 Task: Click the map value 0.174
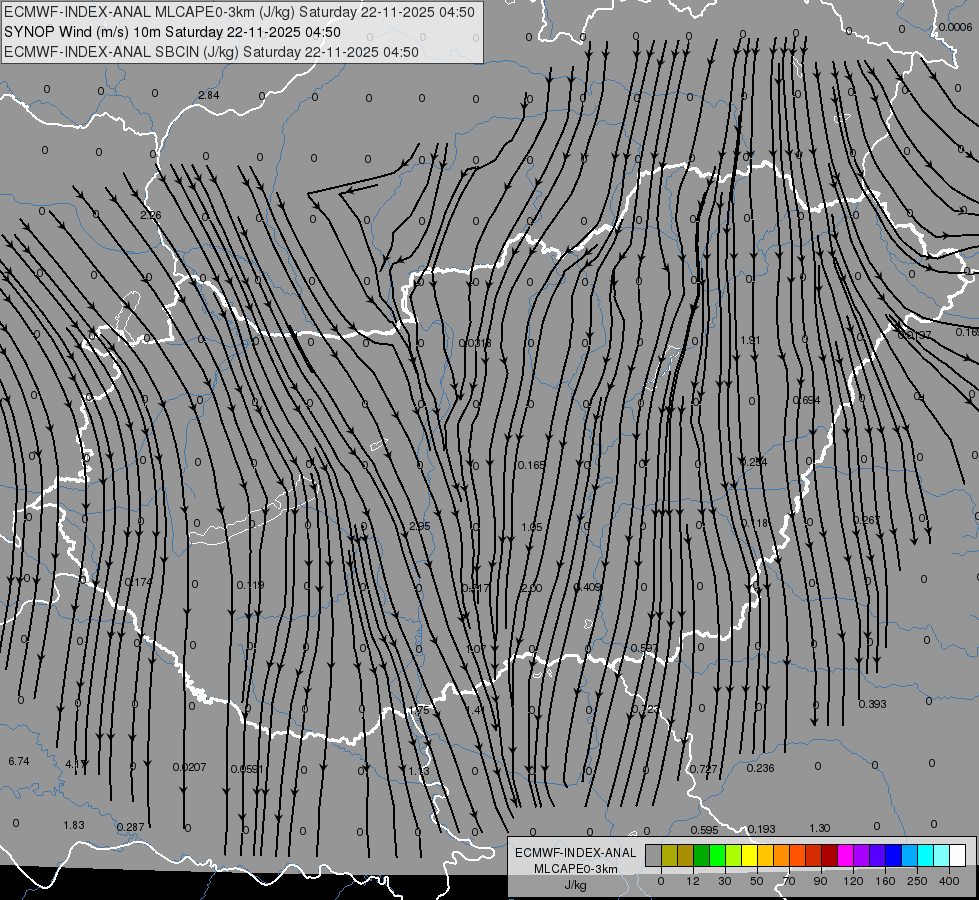139,582
